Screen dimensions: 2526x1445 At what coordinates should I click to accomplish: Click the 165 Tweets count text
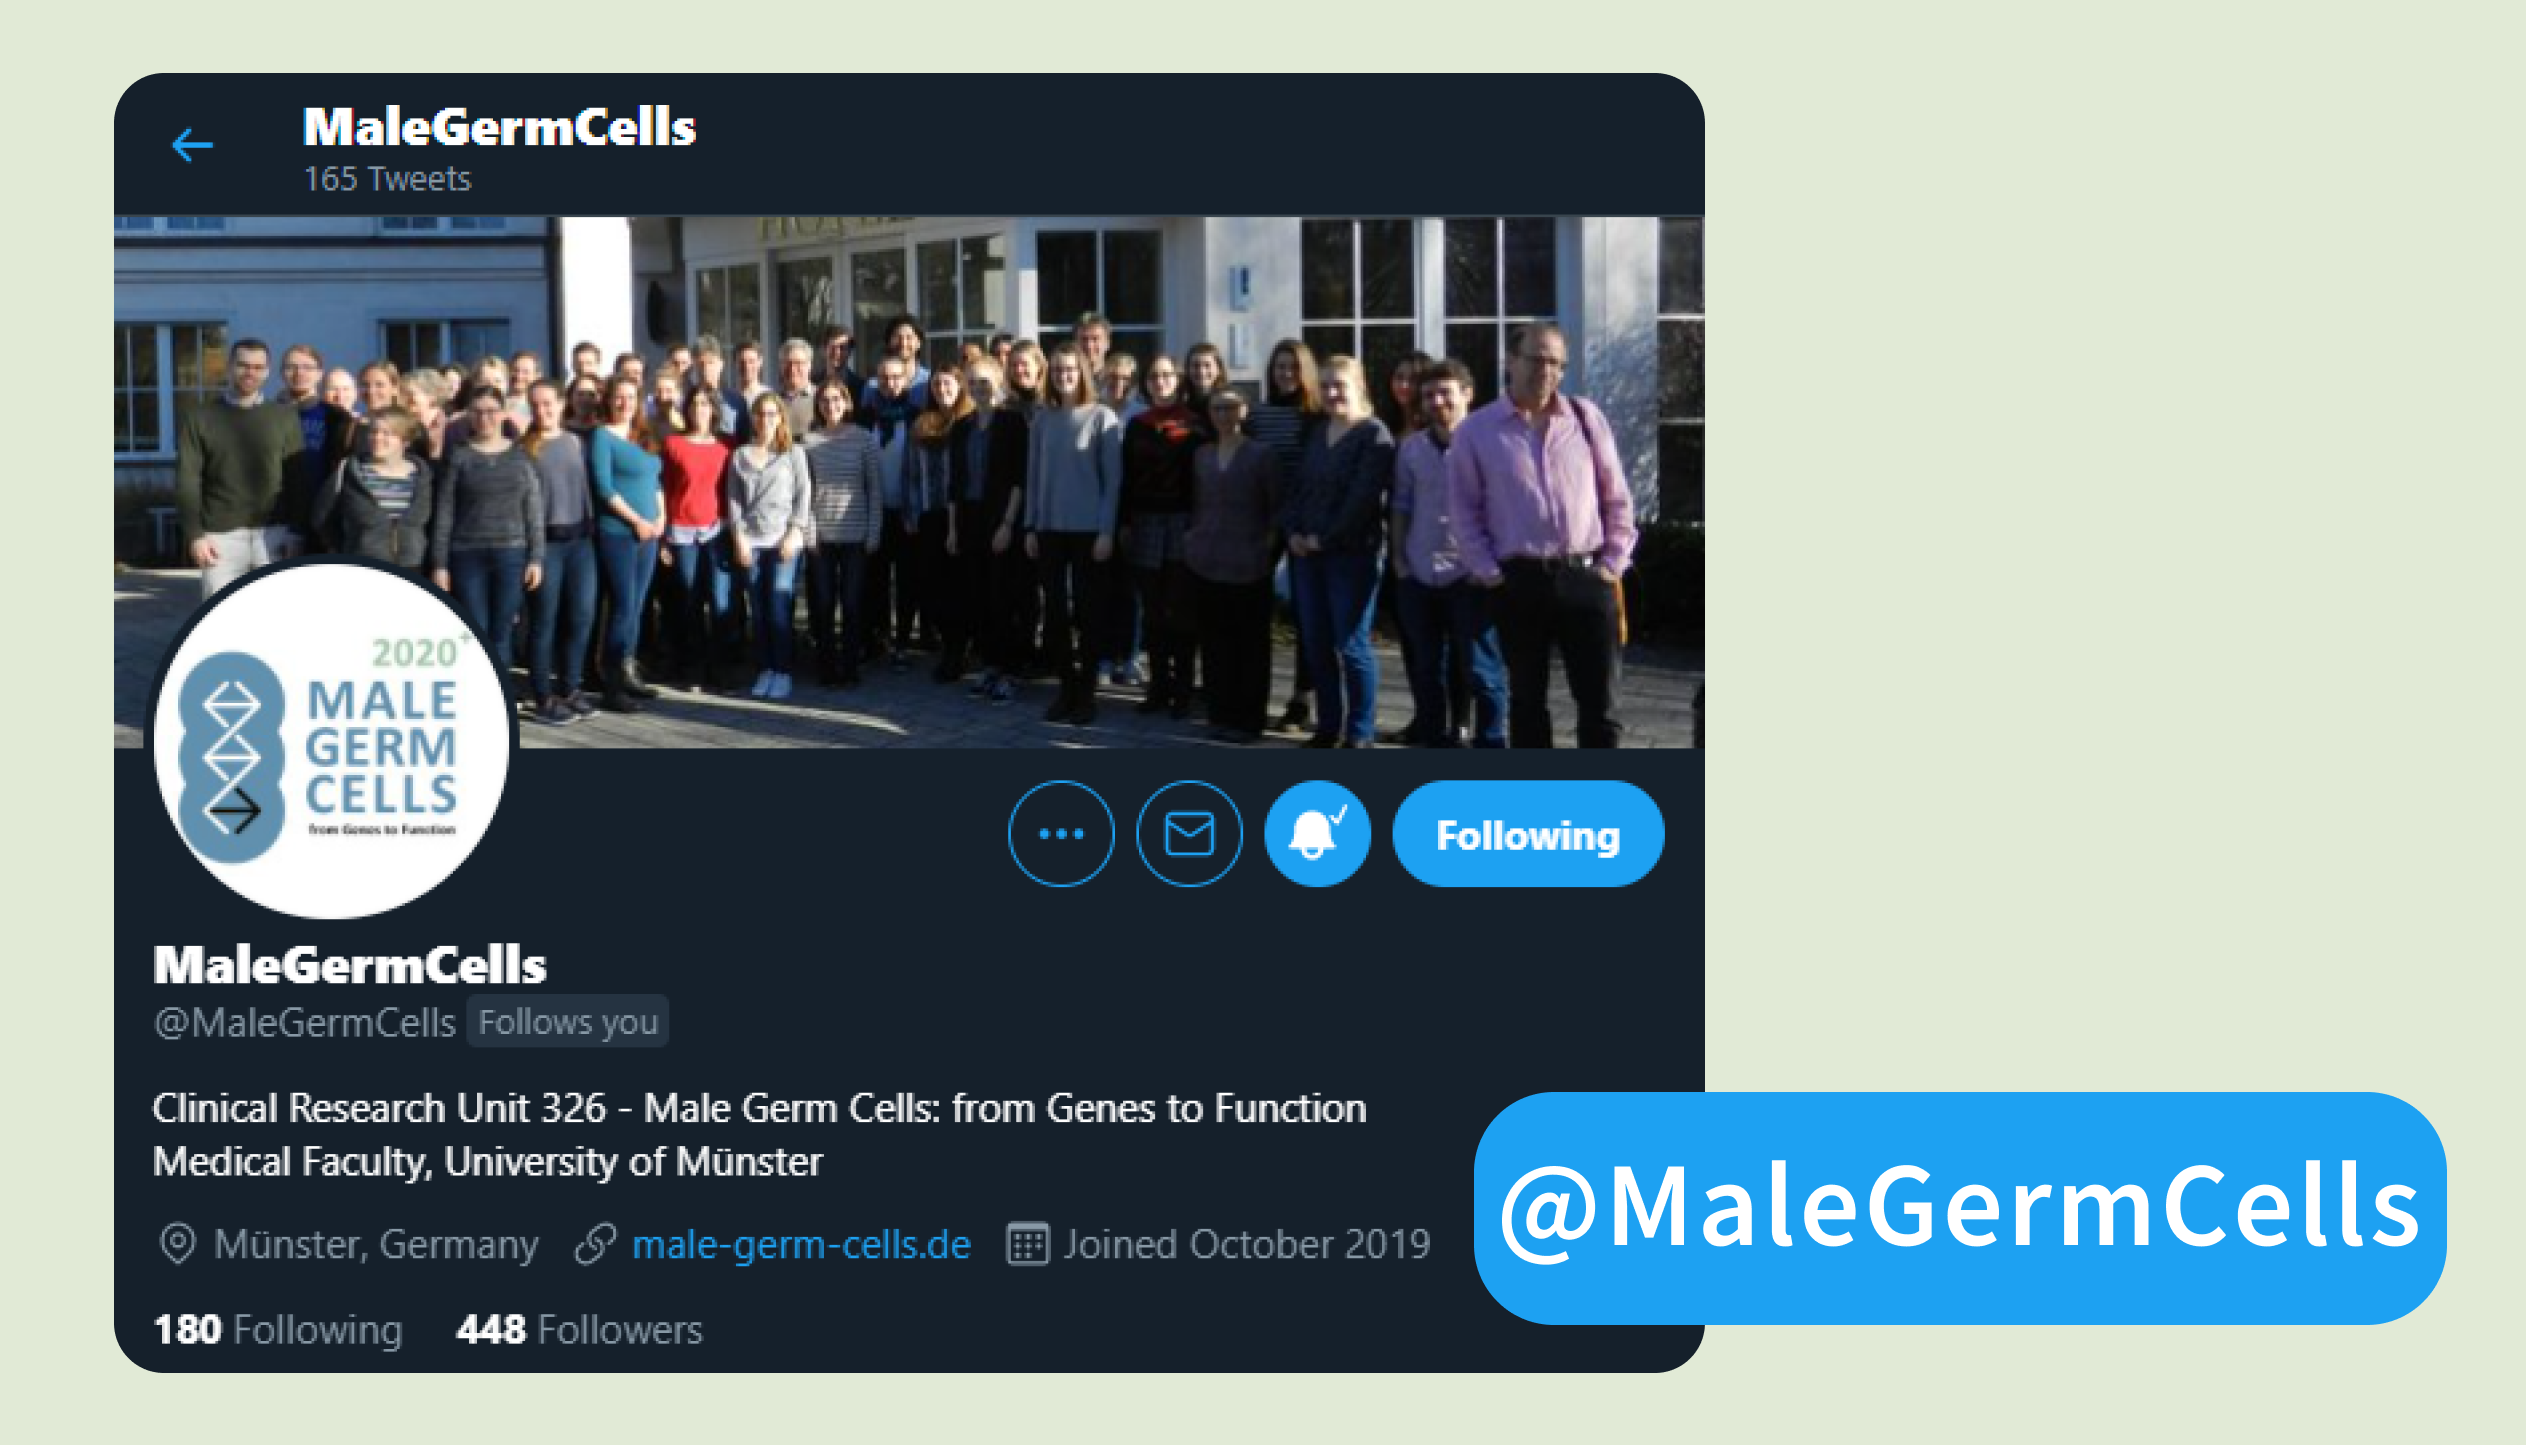[388, 179]
